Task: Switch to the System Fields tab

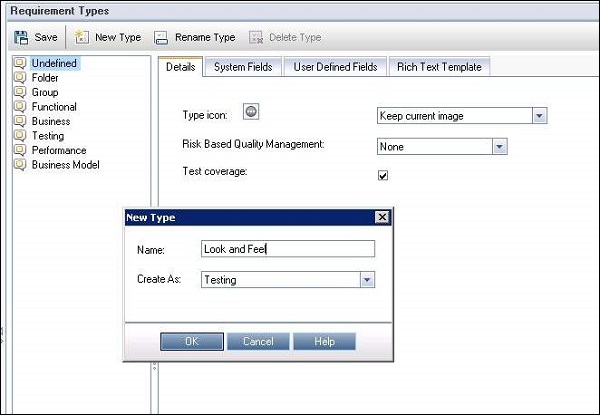Action: (243, 67)
